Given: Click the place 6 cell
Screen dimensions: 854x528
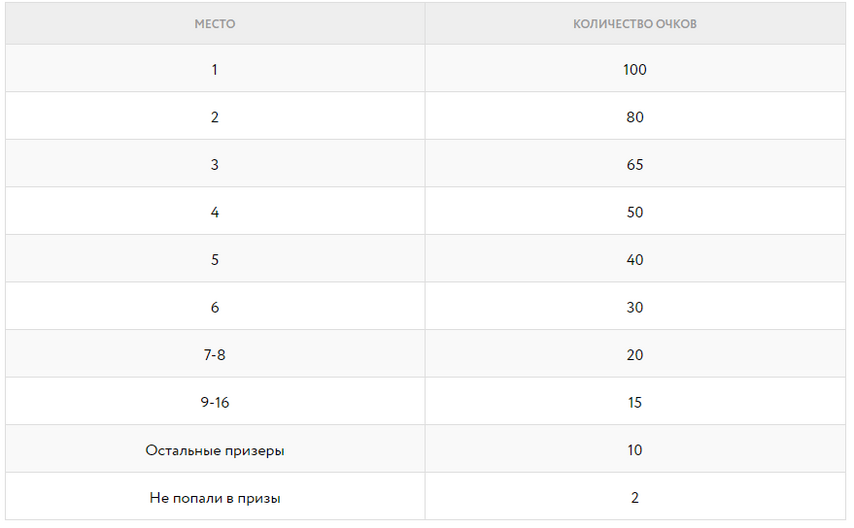Looking at the screenshot, I should 215,306.
